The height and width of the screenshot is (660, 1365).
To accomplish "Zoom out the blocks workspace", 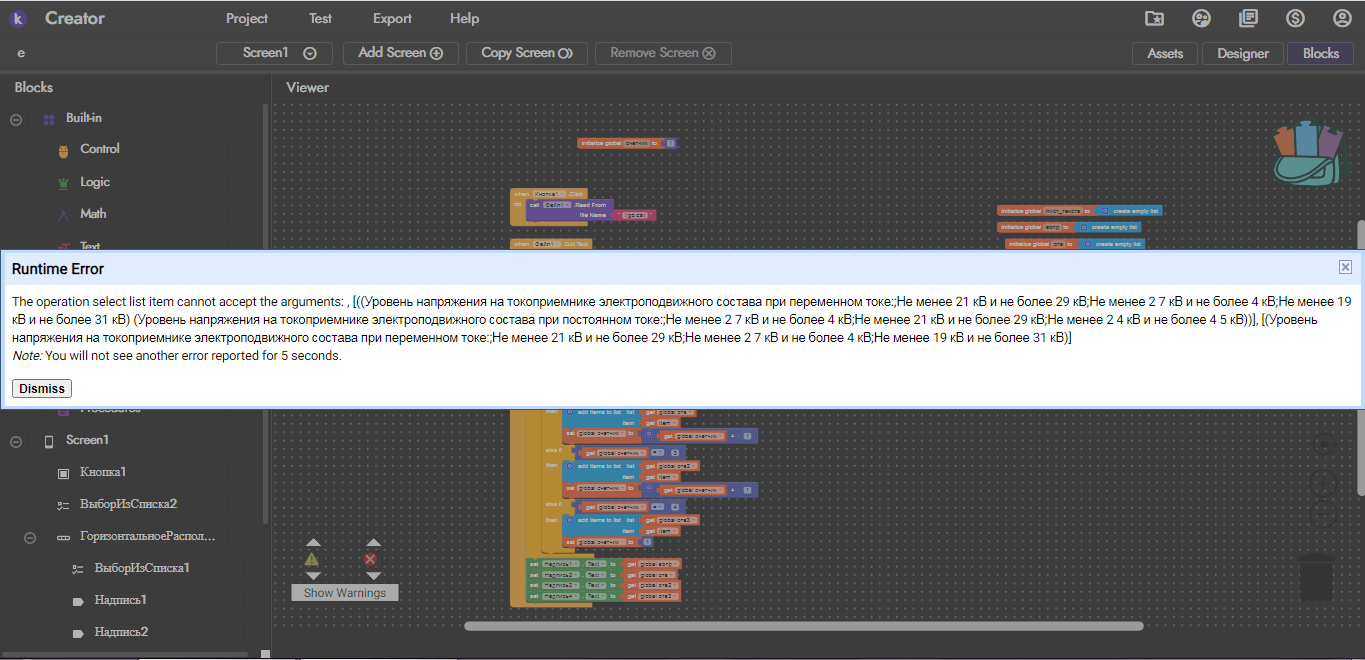I will point(1323,512).
